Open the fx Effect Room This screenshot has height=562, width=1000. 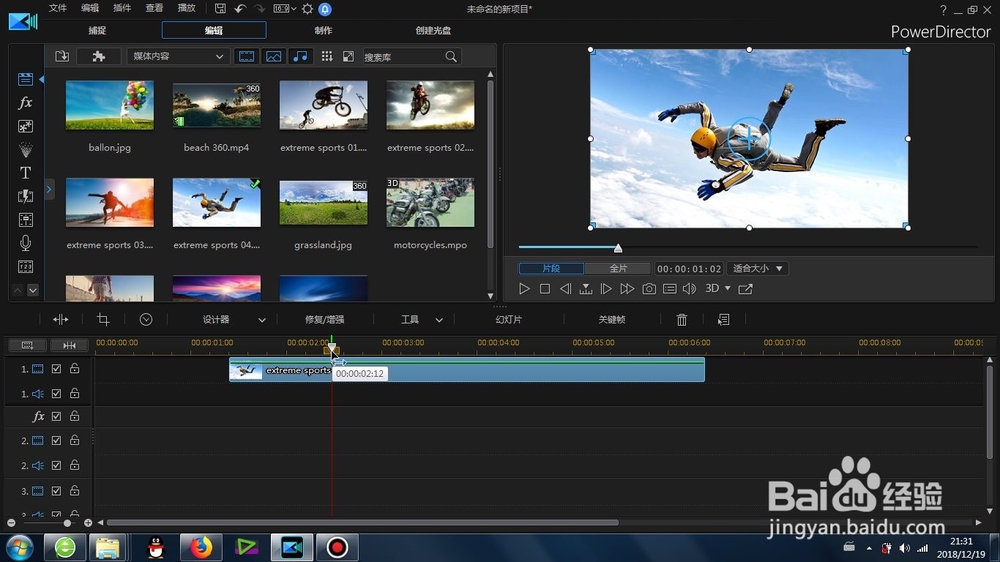(x=26, y=102)
